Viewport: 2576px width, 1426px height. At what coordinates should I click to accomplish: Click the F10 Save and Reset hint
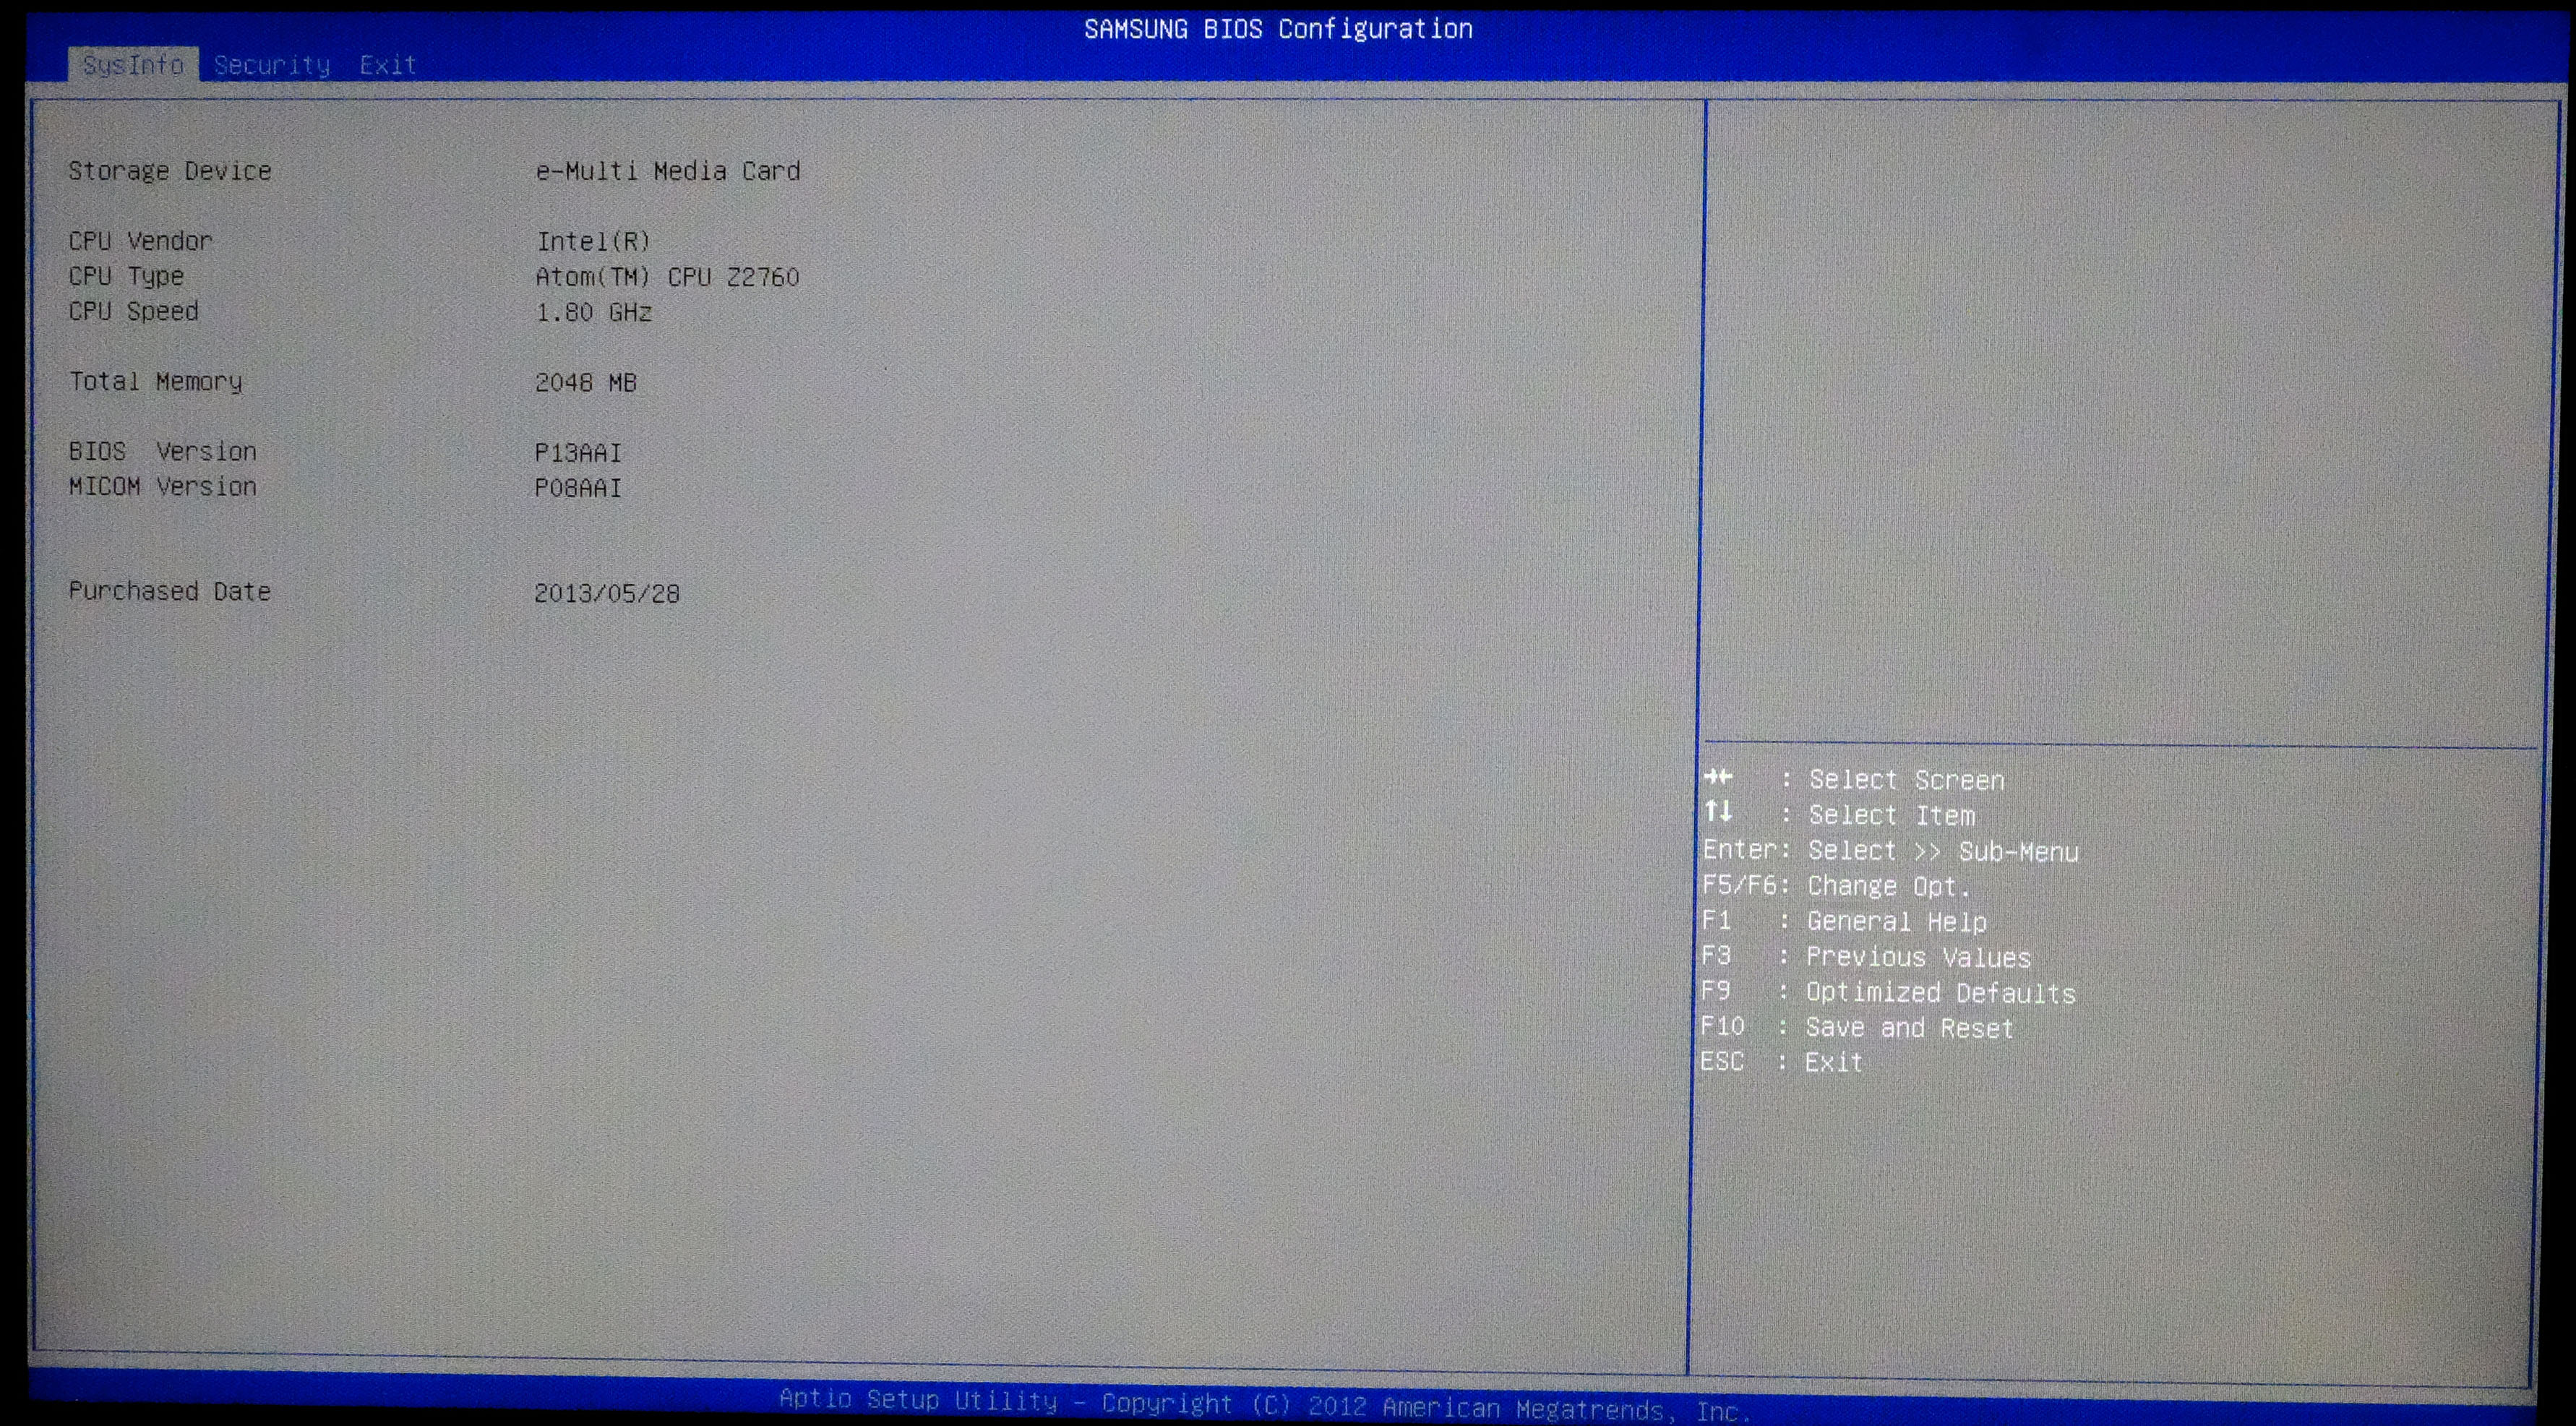[1857, 1027]
